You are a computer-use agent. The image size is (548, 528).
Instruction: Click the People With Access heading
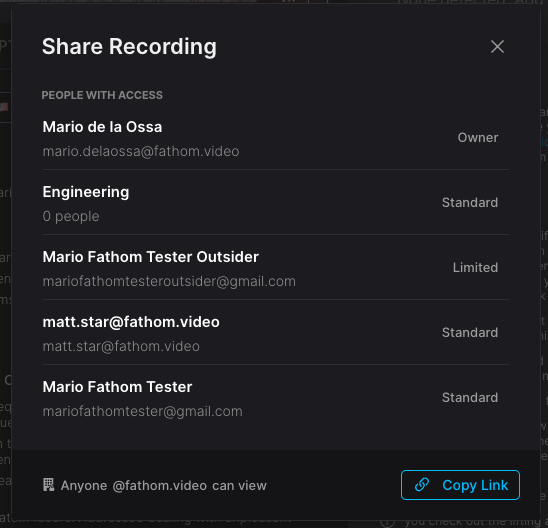tap(102, 95)
